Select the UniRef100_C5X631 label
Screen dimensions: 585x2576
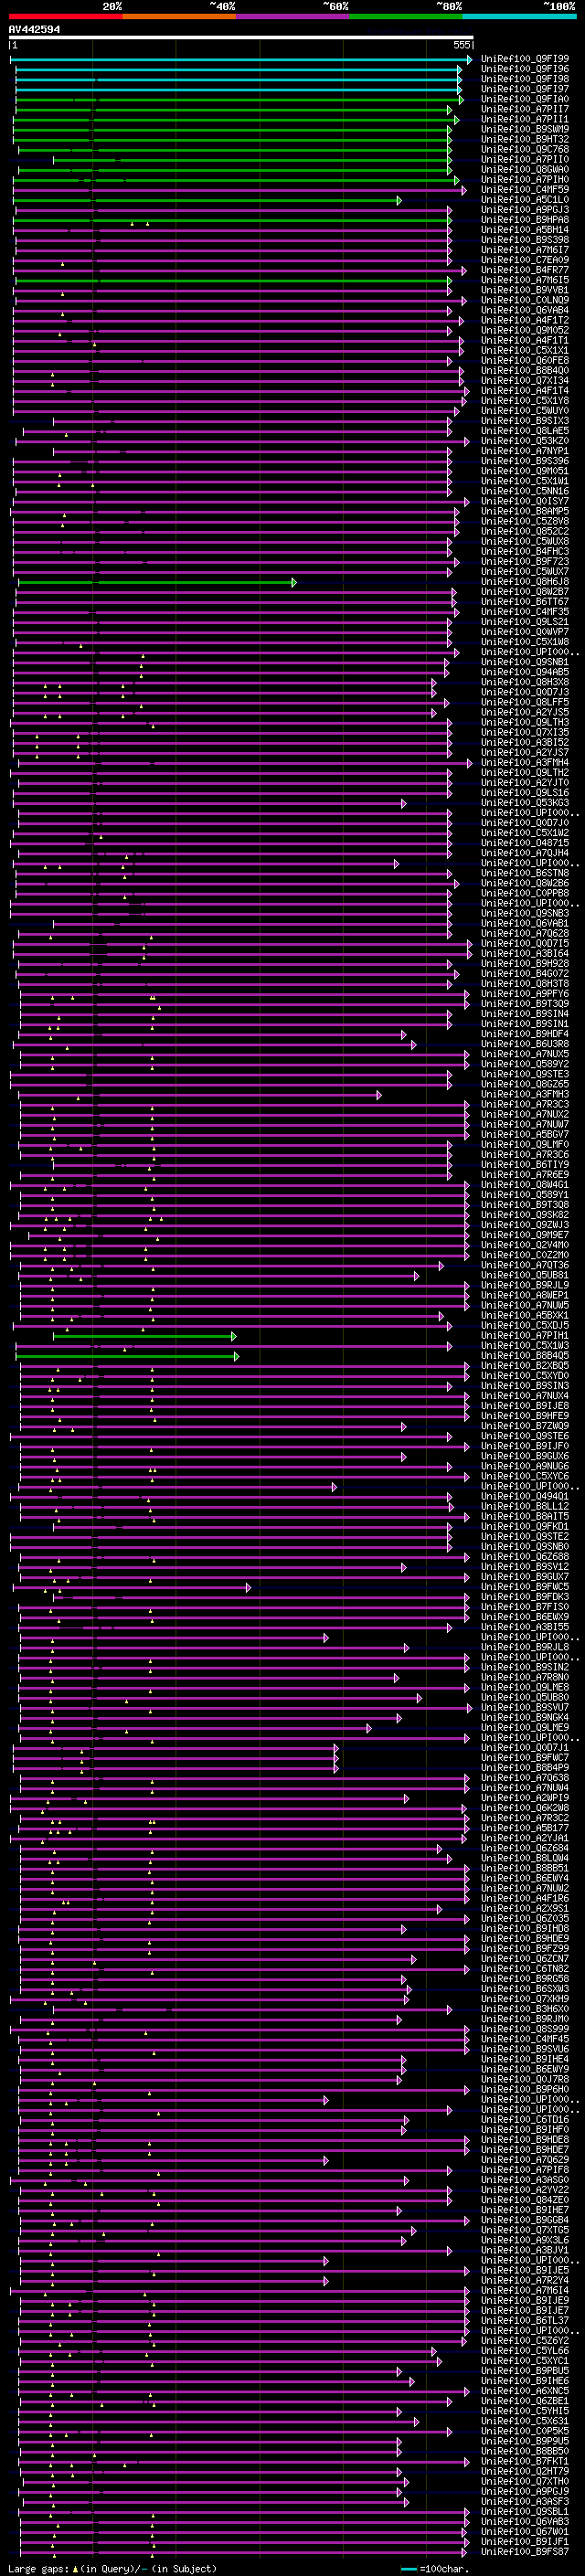pos(525,2421)
